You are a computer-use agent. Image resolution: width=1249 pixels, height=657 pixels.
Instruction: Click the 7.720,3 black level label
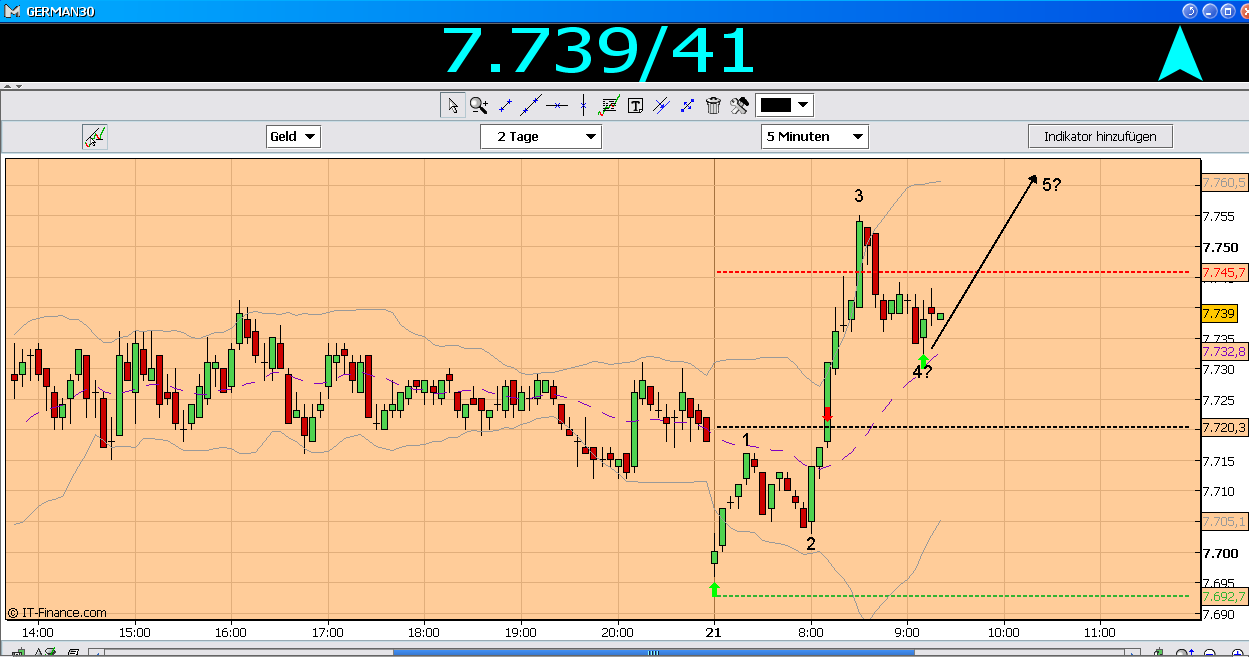[1224, 428]
